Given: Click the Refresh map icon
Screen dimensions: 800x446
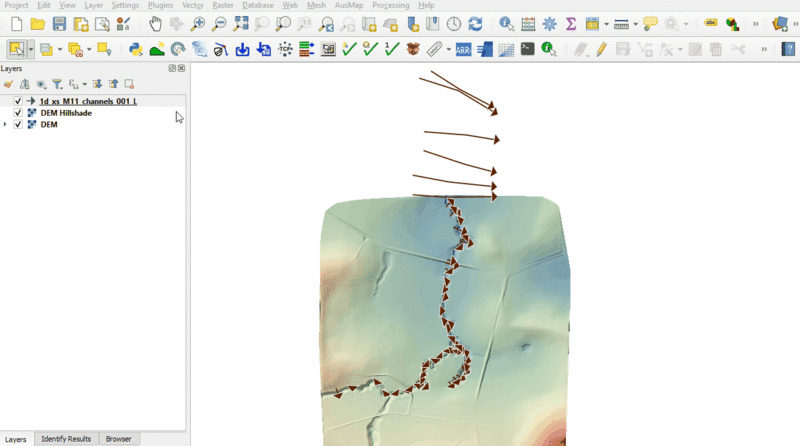Looking at the screenshot, I should (x=475, y=24).
